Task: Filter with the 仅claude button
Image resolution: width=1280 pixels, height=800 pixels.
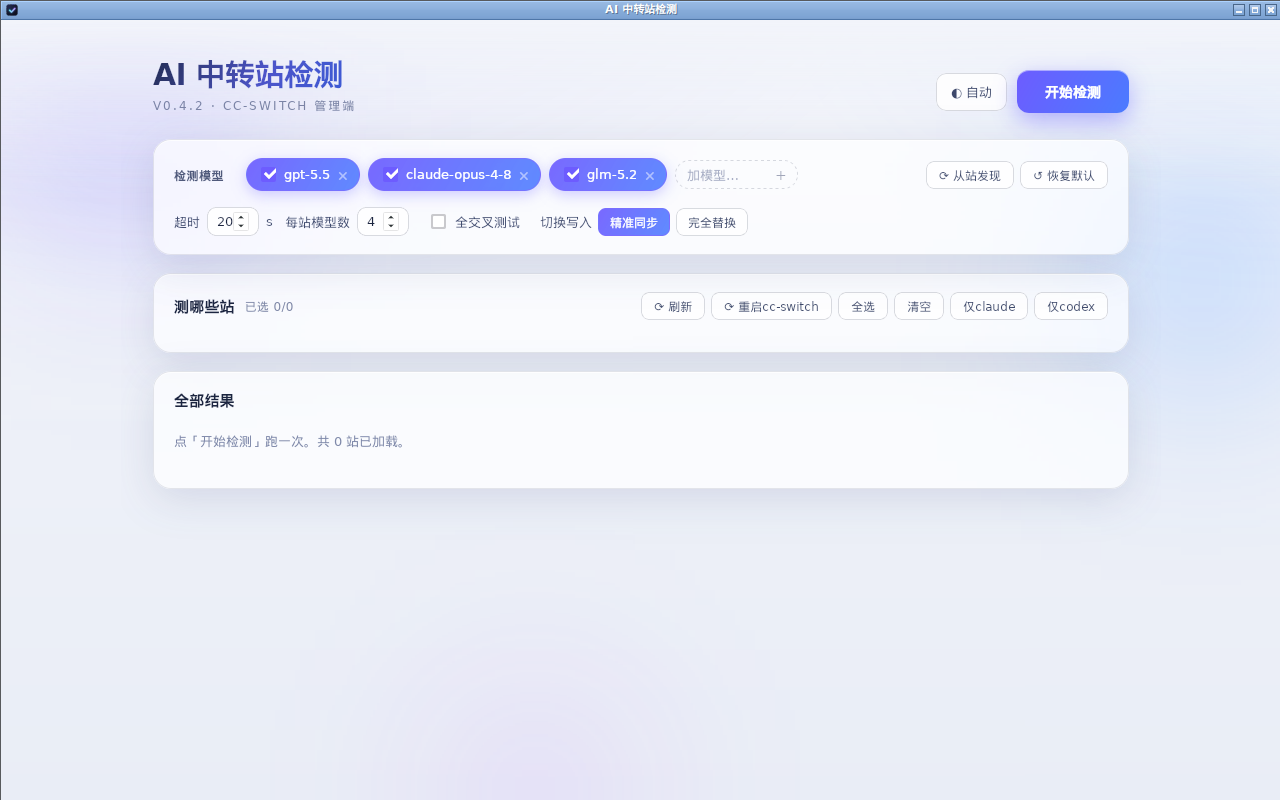Action: click(989, 306)
